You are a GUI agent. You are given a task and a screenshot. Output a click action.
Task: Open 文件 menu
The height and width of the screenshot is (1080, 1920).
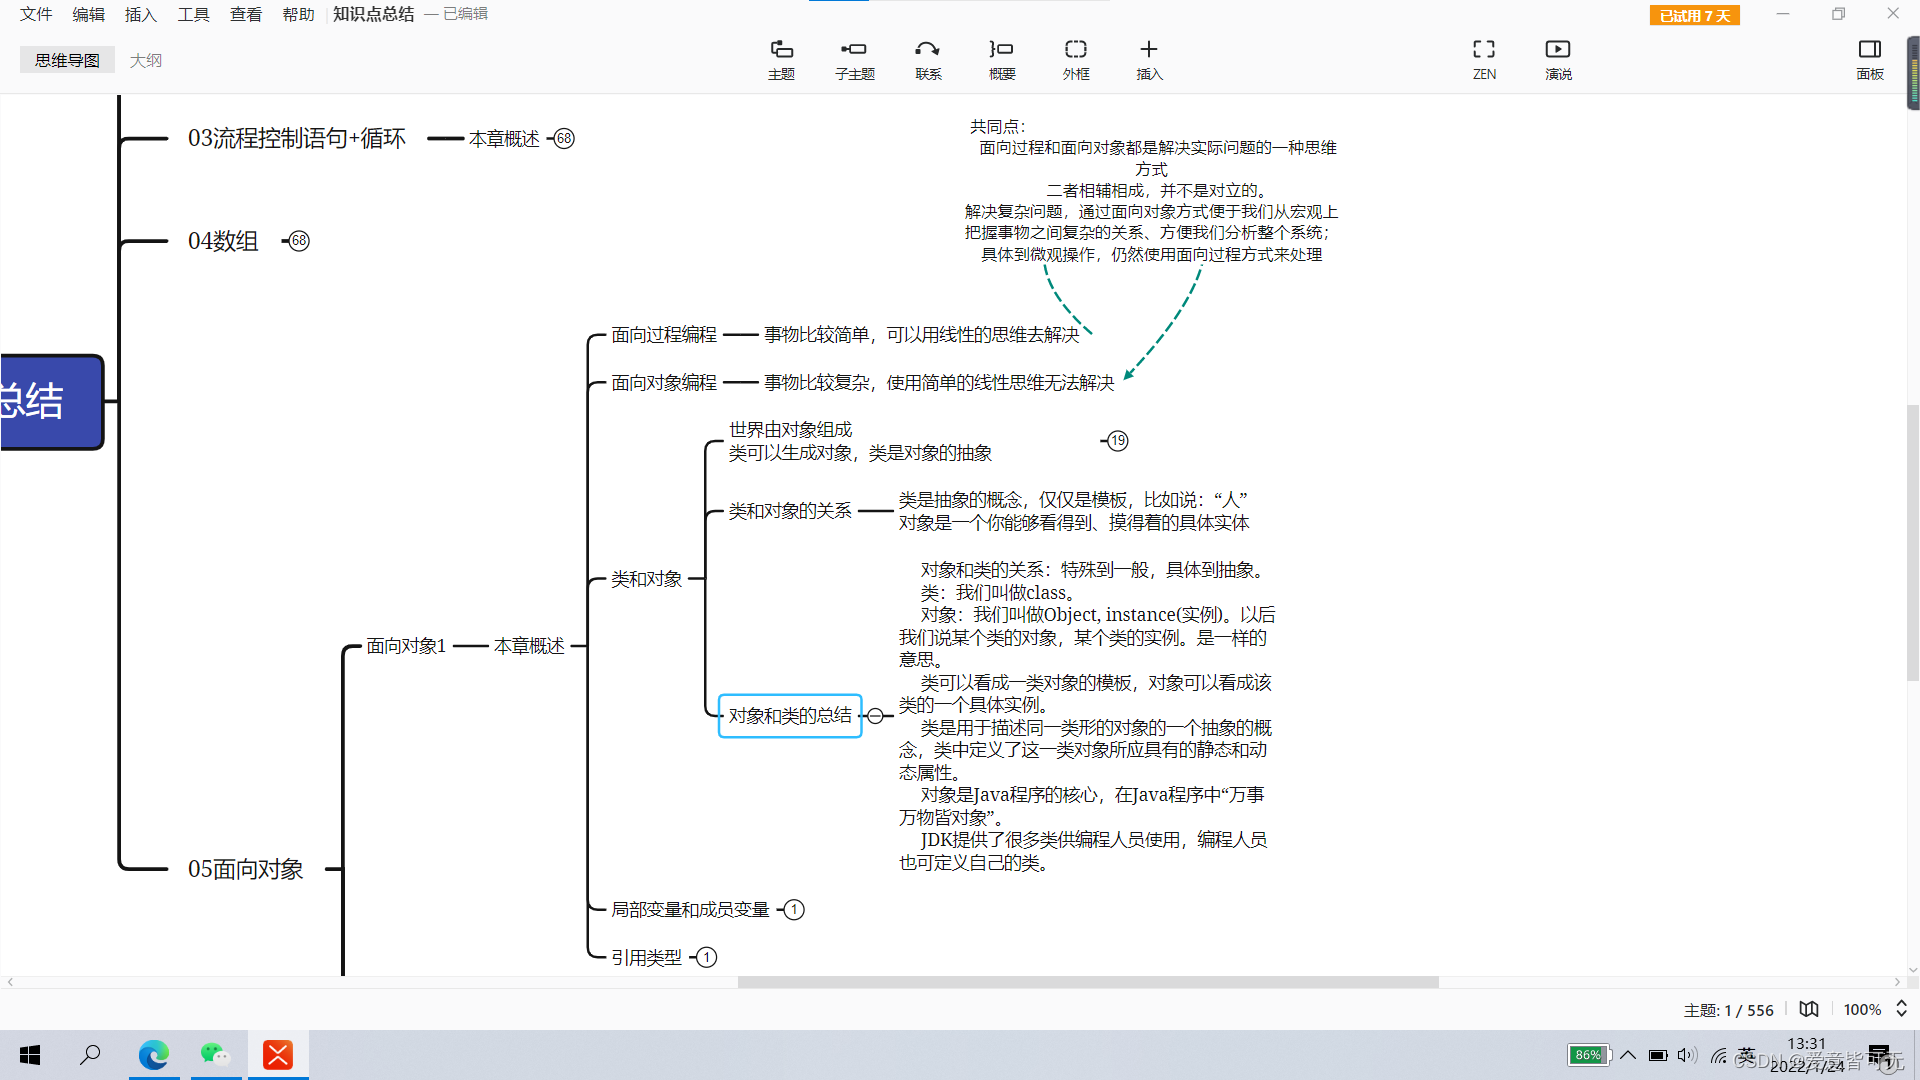[36, 14]
